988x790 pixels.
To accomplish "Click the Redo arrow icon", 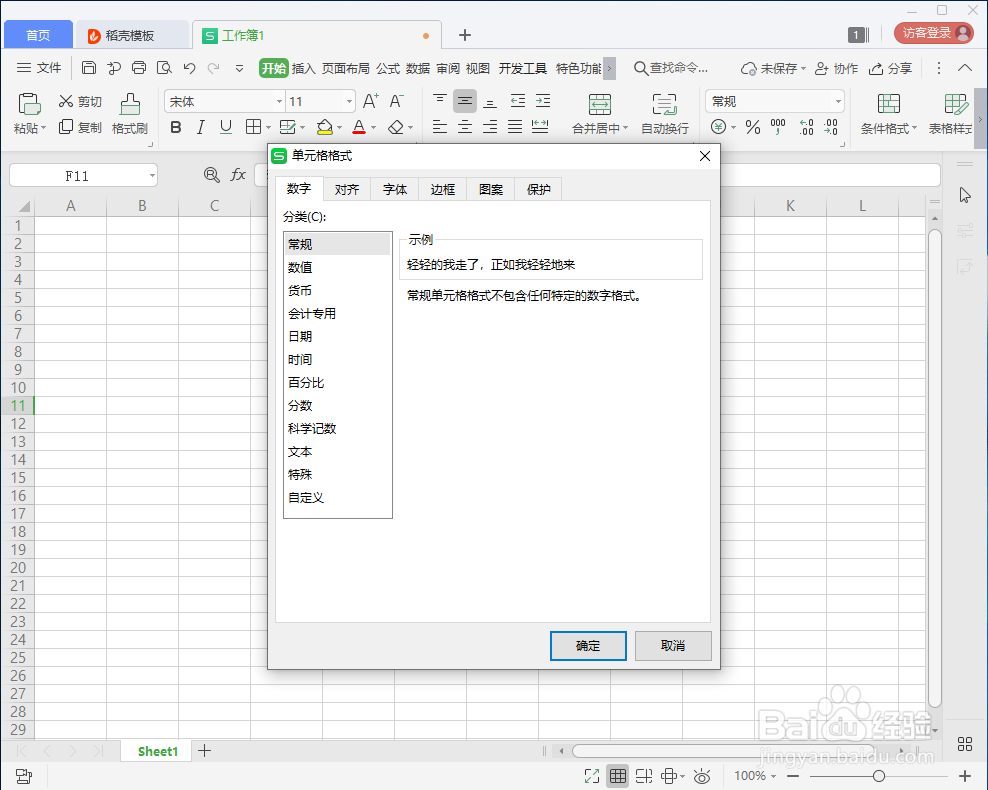I will pyautogui.click(x=214, y=67).
